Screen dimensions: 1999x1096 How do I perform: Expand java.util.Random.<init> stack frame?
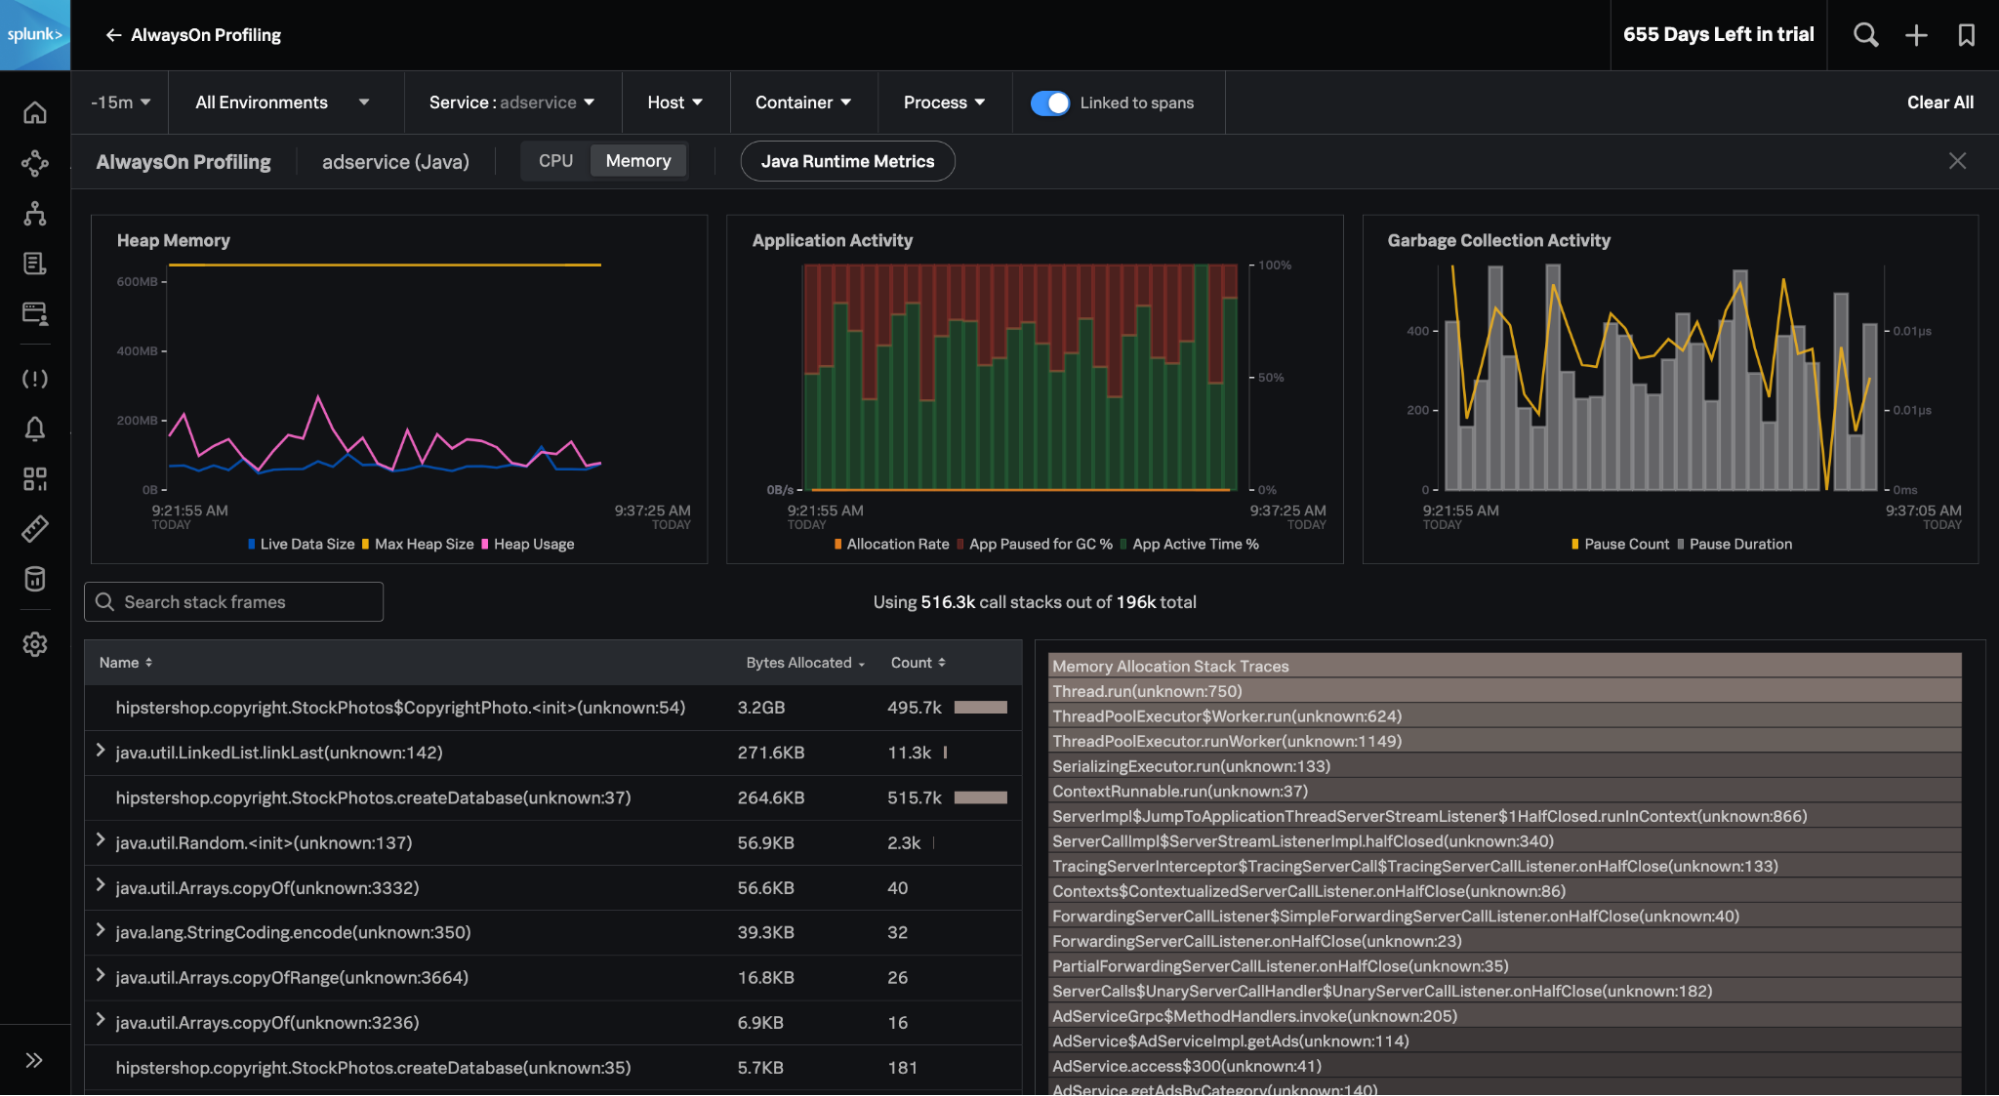tap(99, 840)
